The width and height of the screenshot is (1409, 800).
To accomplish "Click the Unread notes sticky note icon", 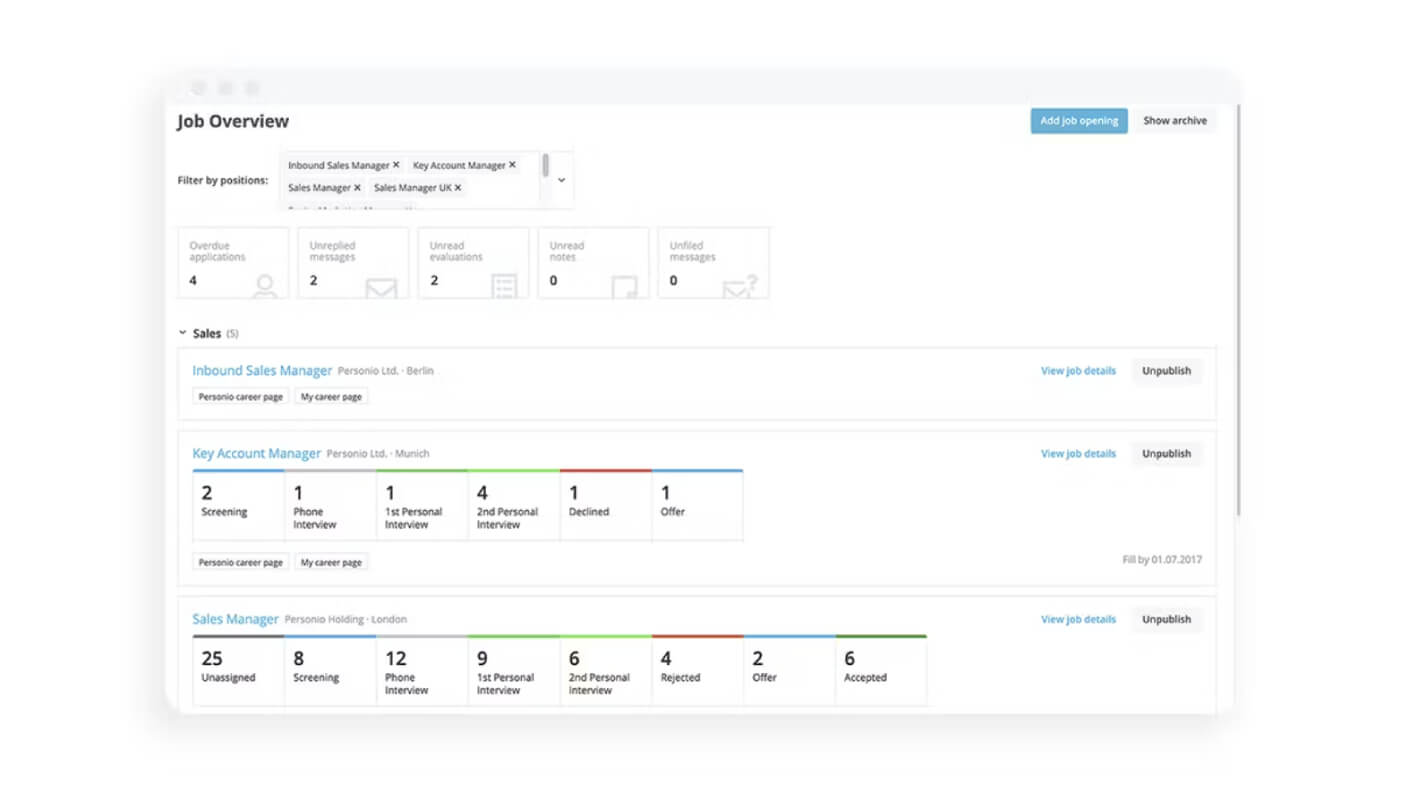I will tap(624, 287).
